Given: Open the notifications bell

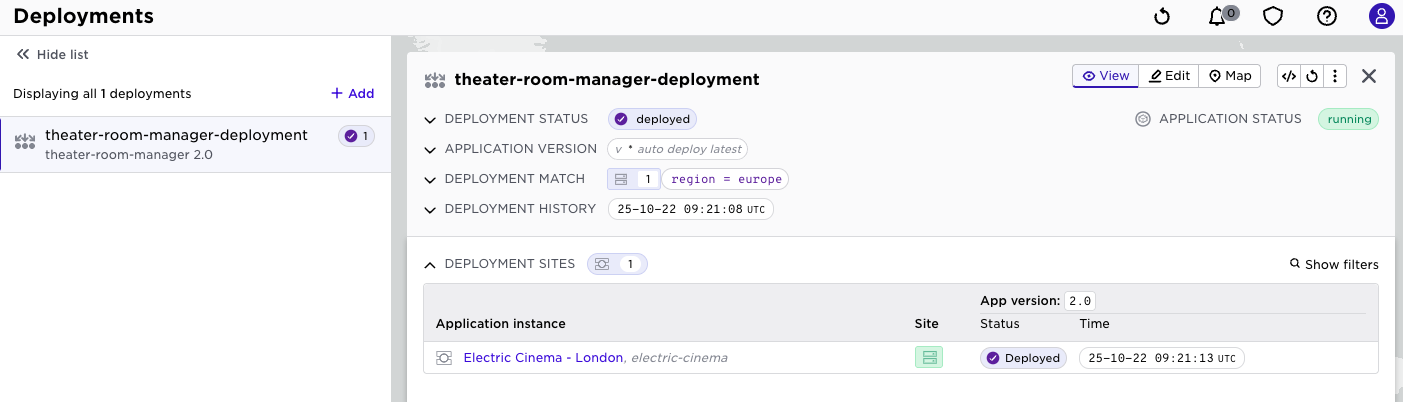Looking at the screenshot, I should pyautogui.click(x=1217, y=16).
